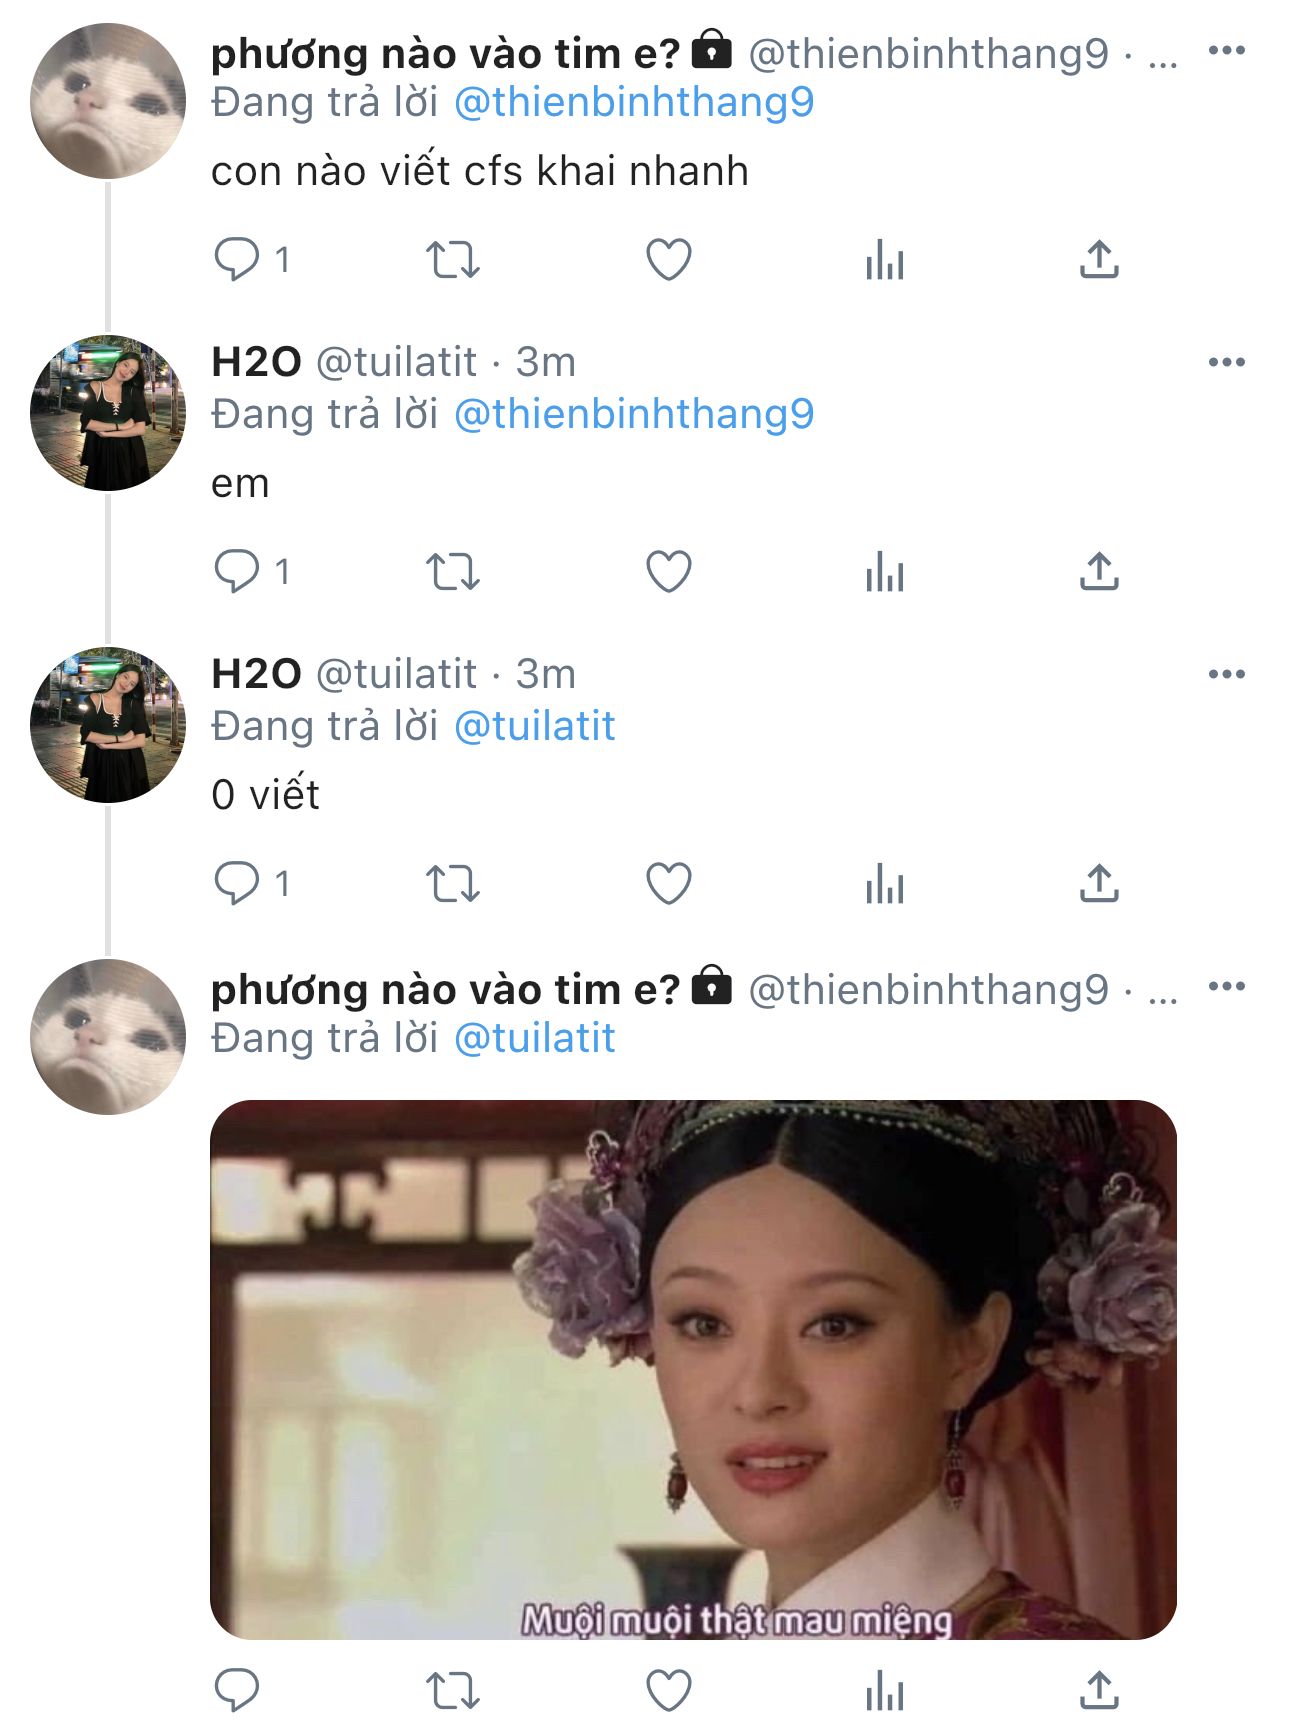Open the meme image with Vietnamese subtitle

pos(693,1369)
